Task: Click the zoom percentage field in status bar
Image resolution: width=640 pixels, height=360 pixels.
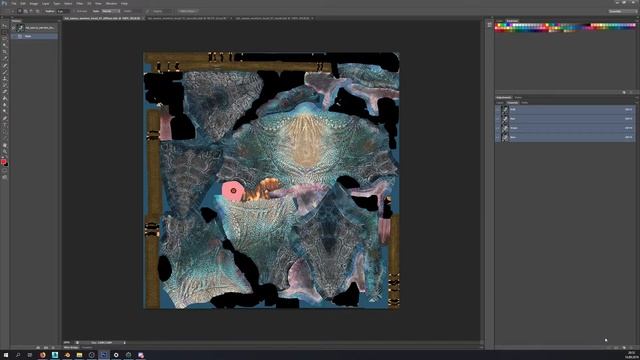Action: (x=67, y=342)
